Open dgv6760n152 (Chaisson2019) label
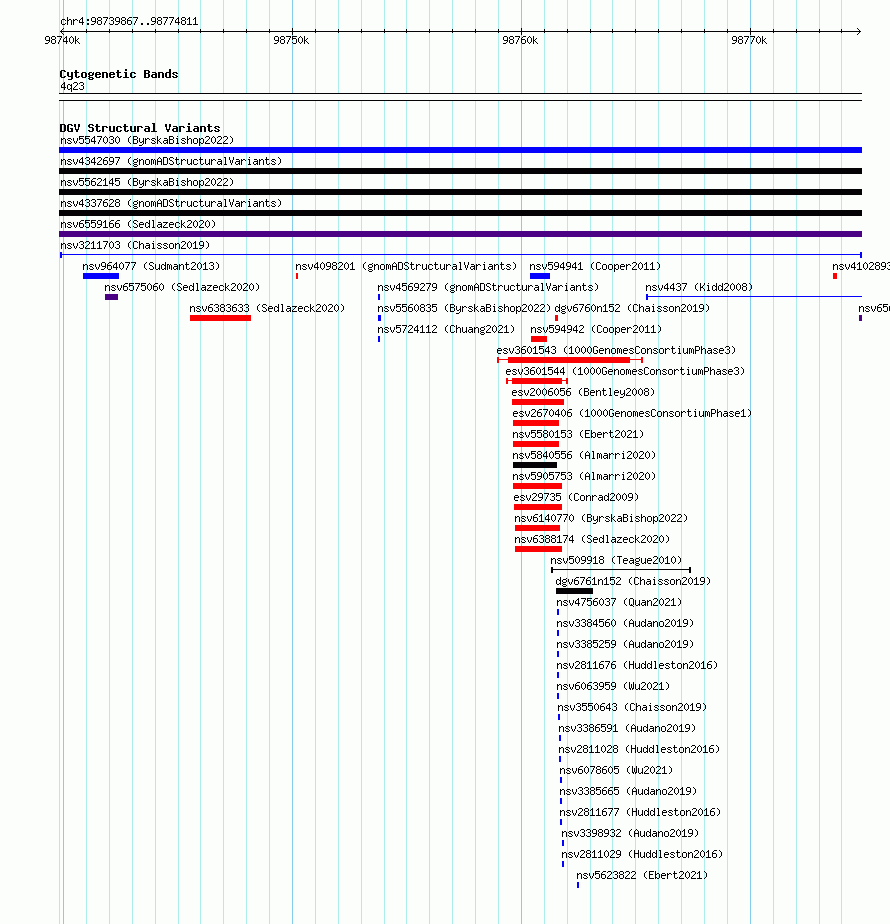The width and height of the screenshot is (890, 924). click(x=632, y=308)
